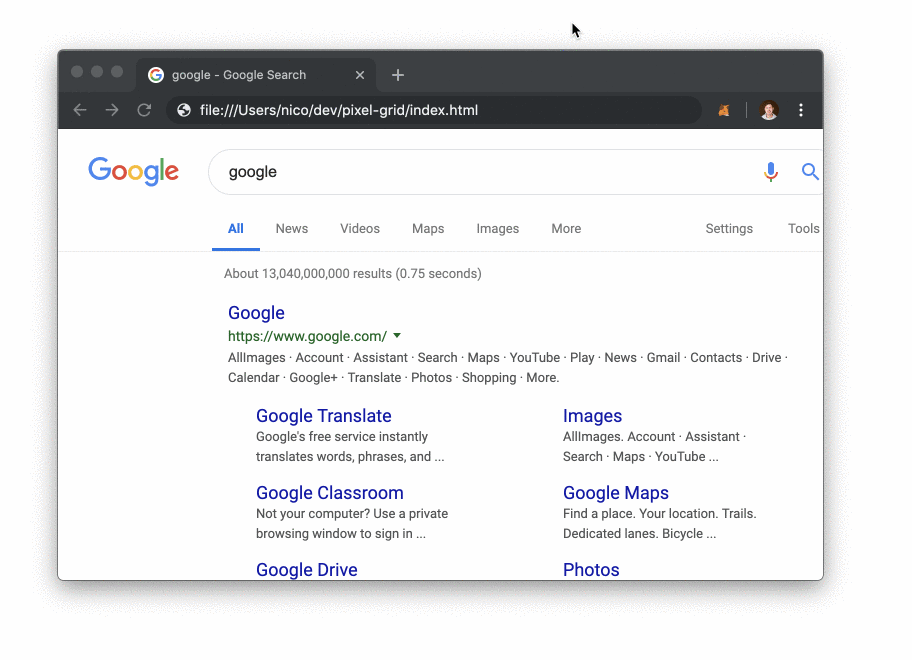
Task: Open the Google Maps sitelink
Action: click(615, 493)
